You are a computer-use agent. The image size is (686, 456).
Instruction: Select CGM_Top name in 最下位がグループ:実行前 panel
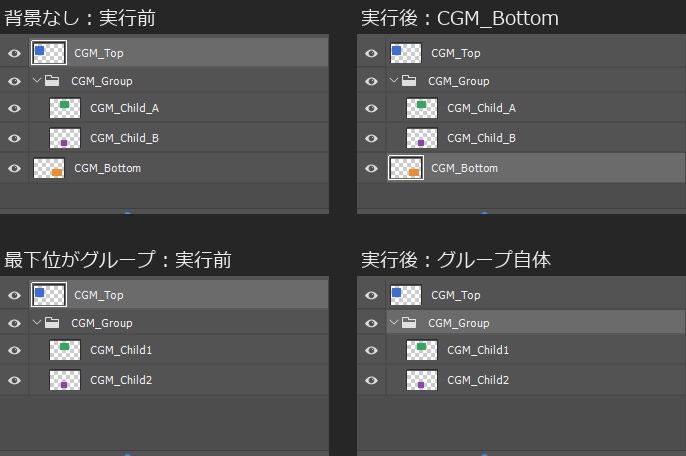coord(99,295)
